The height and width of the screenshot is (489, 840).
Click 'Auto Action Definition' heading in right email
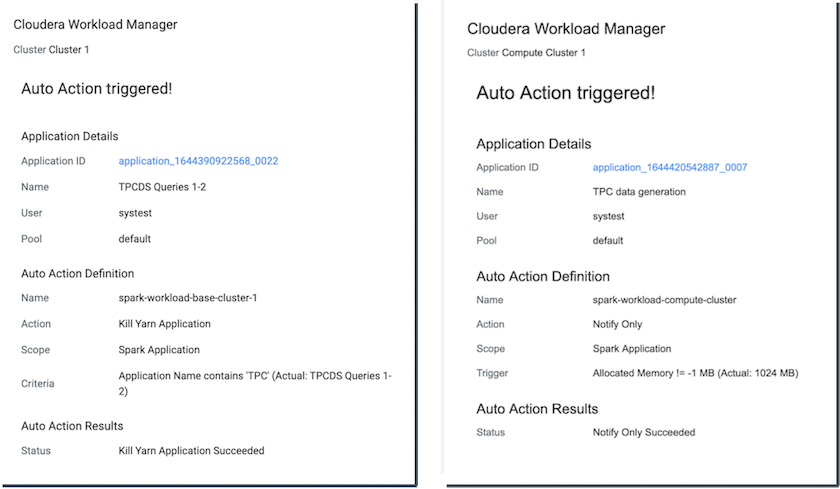tap(543, 276)
